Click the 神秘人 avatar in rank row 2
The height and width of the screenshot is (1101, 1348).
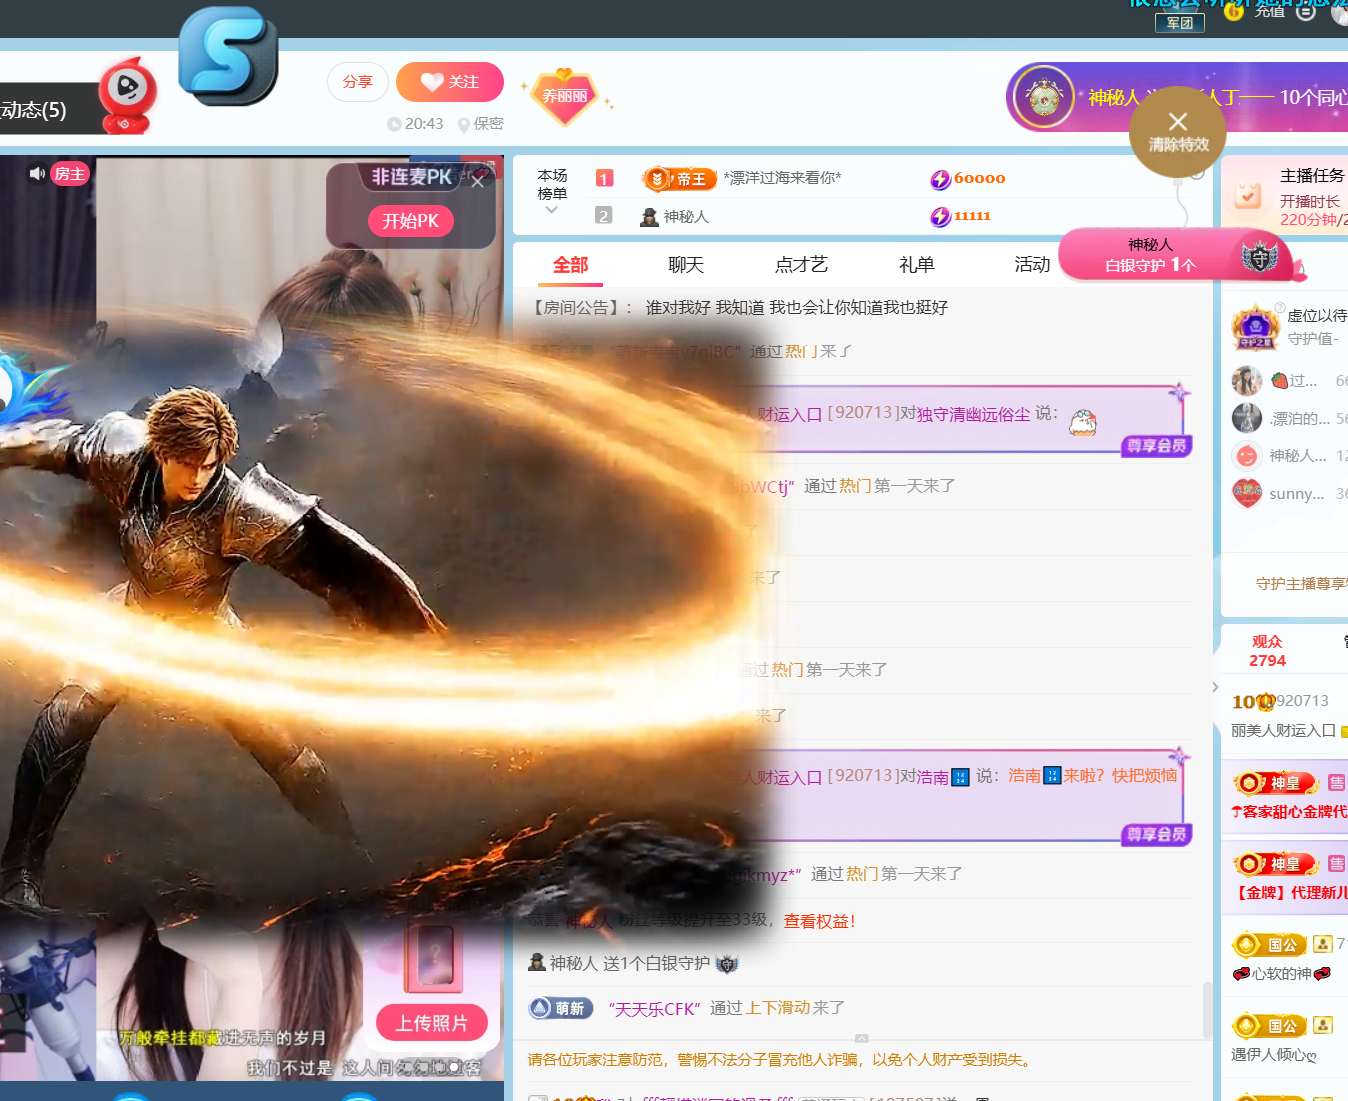[649, 217]
